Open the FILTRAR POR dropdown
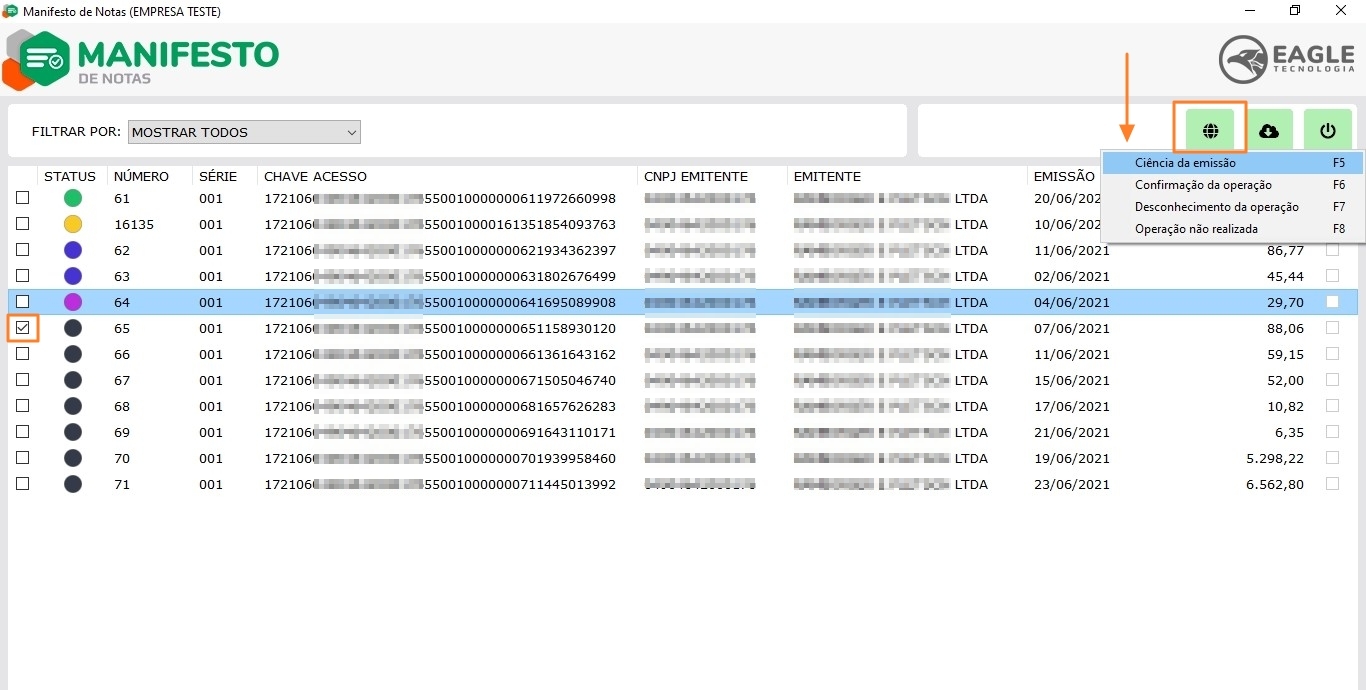This screenshot has height=690, width=1366. pos(244,132)
